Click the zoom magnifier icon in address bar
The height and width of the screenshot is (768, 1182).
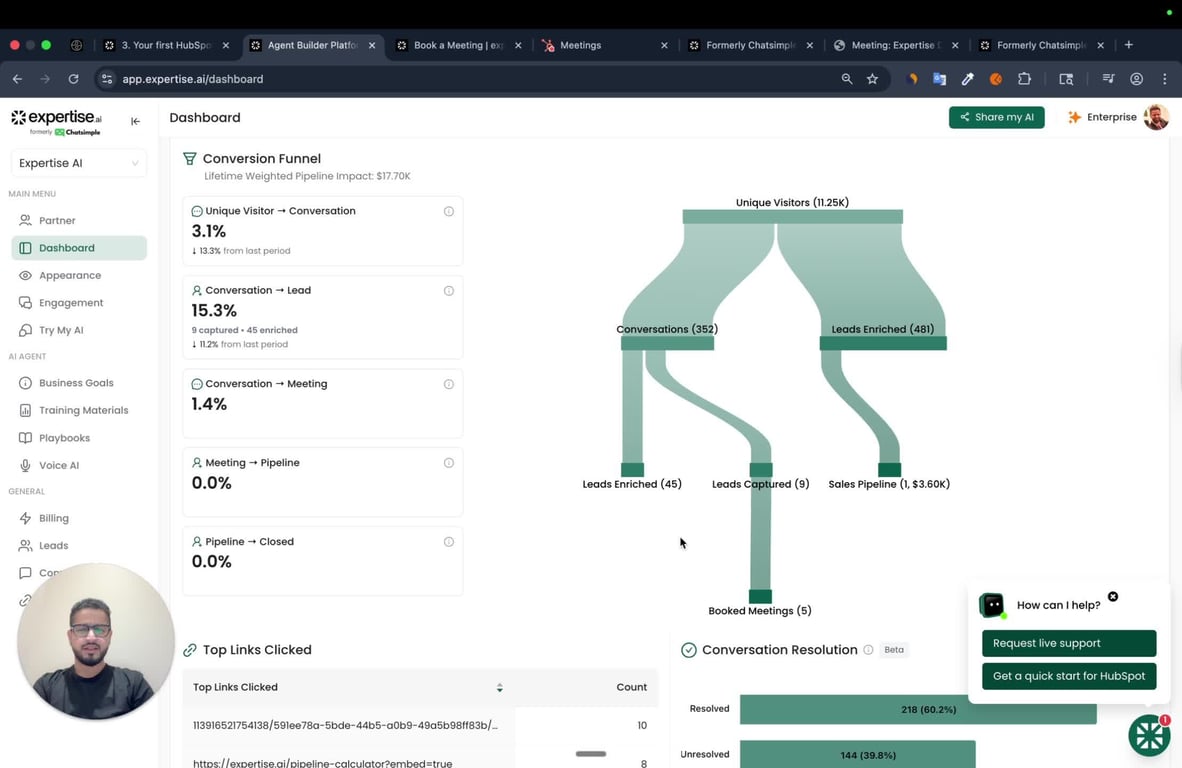(x=847, y=79)
